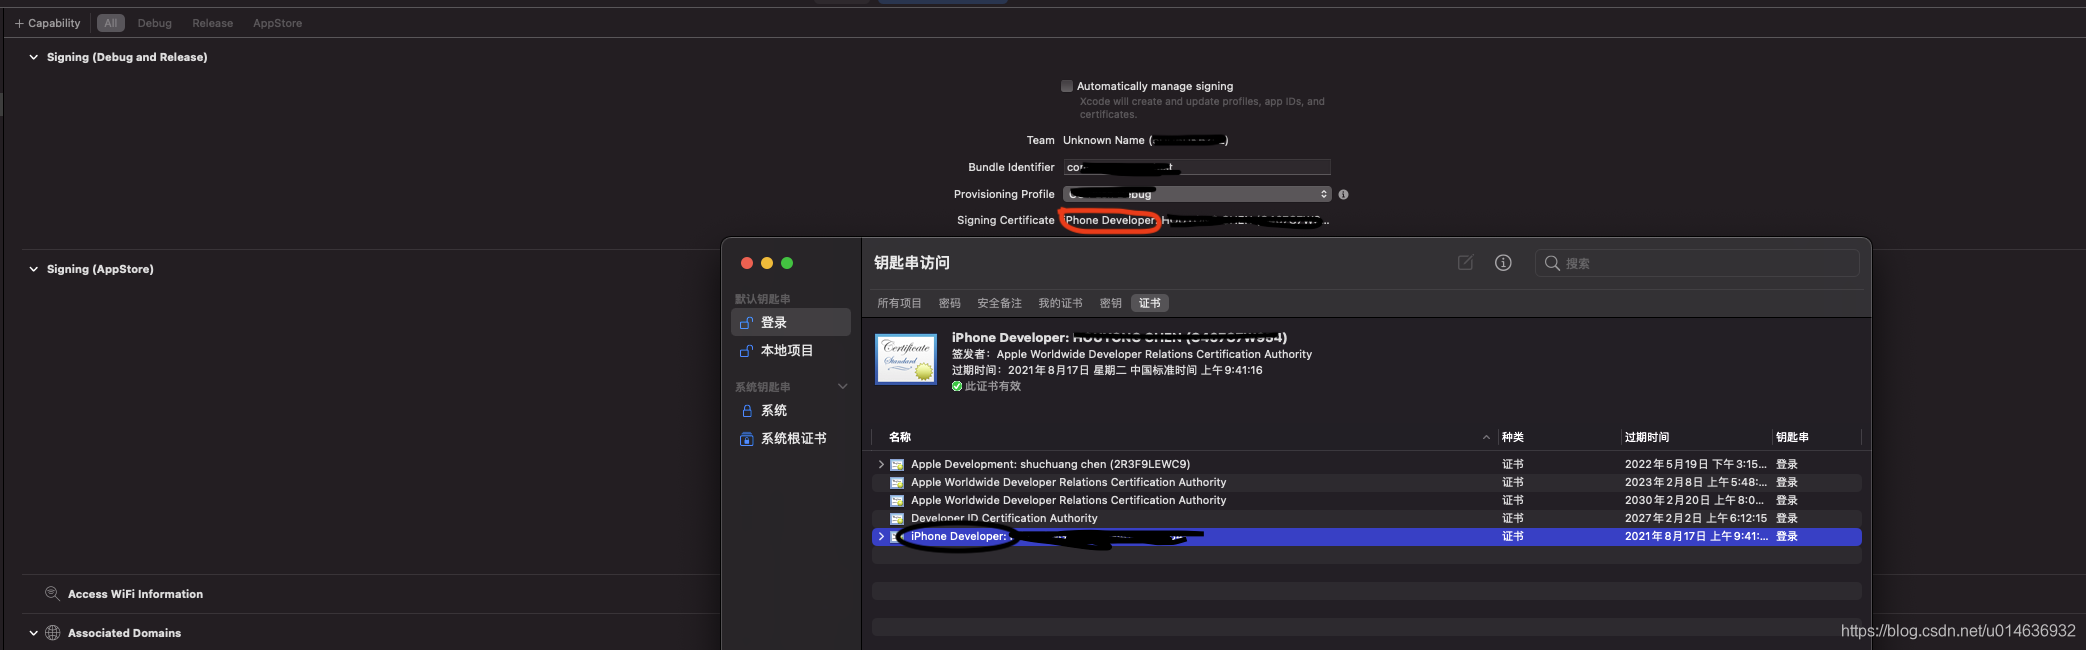Select Apple Worldwide Developer Relations row expiring 2023
This screenshot has height=650, width=2086.
[1366, 482]
